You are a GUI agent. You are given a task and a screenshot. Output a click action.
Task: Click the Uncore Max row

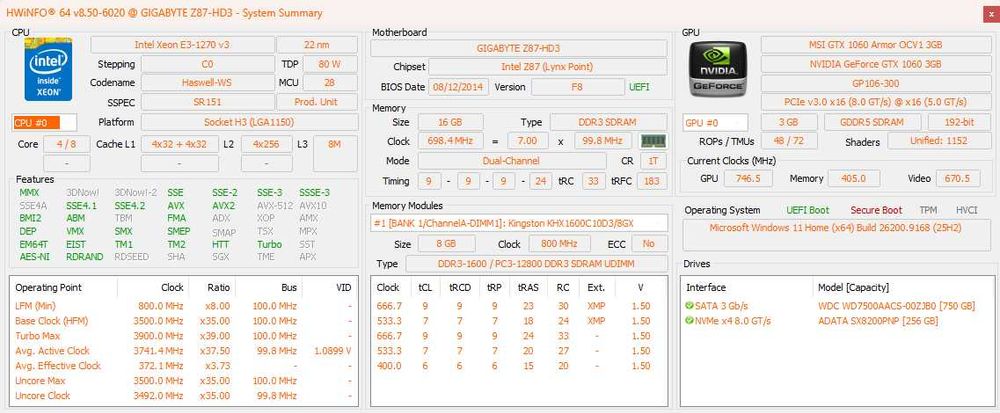[183, 380]
